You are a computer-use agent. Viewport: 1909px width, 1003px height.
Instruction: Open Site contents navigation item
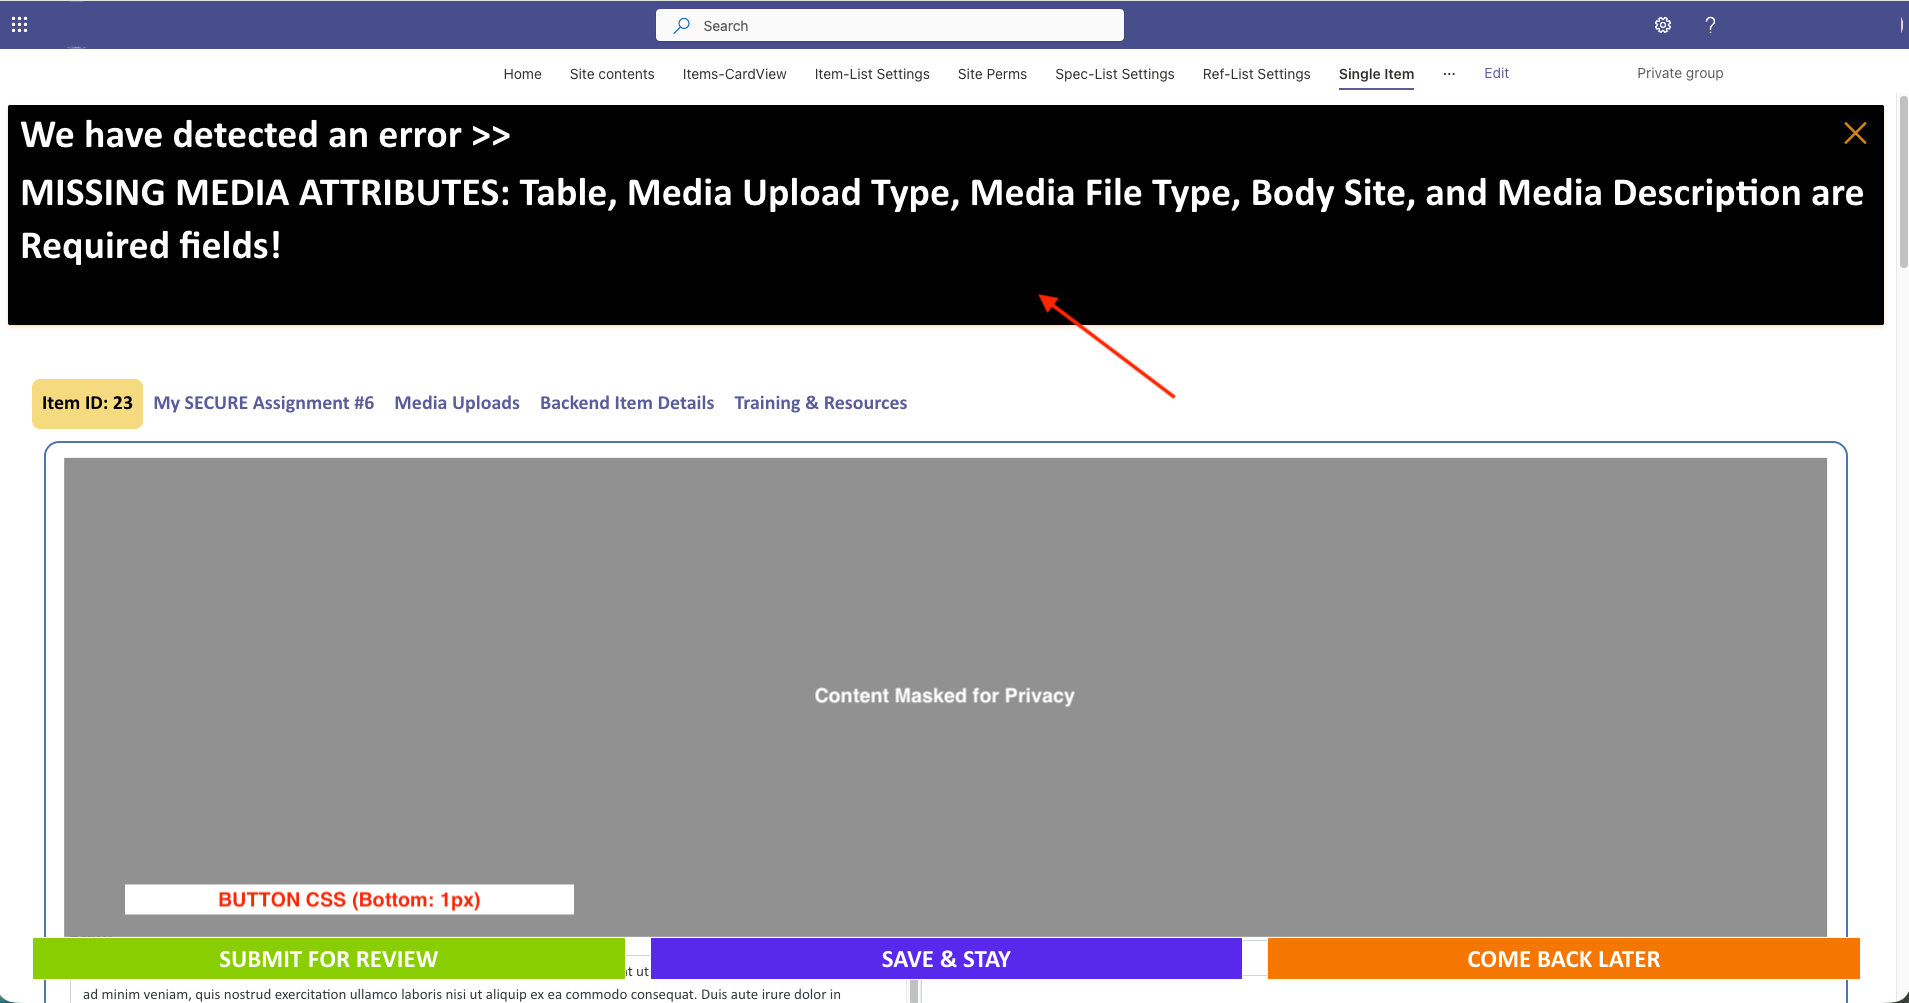point(611,74)
